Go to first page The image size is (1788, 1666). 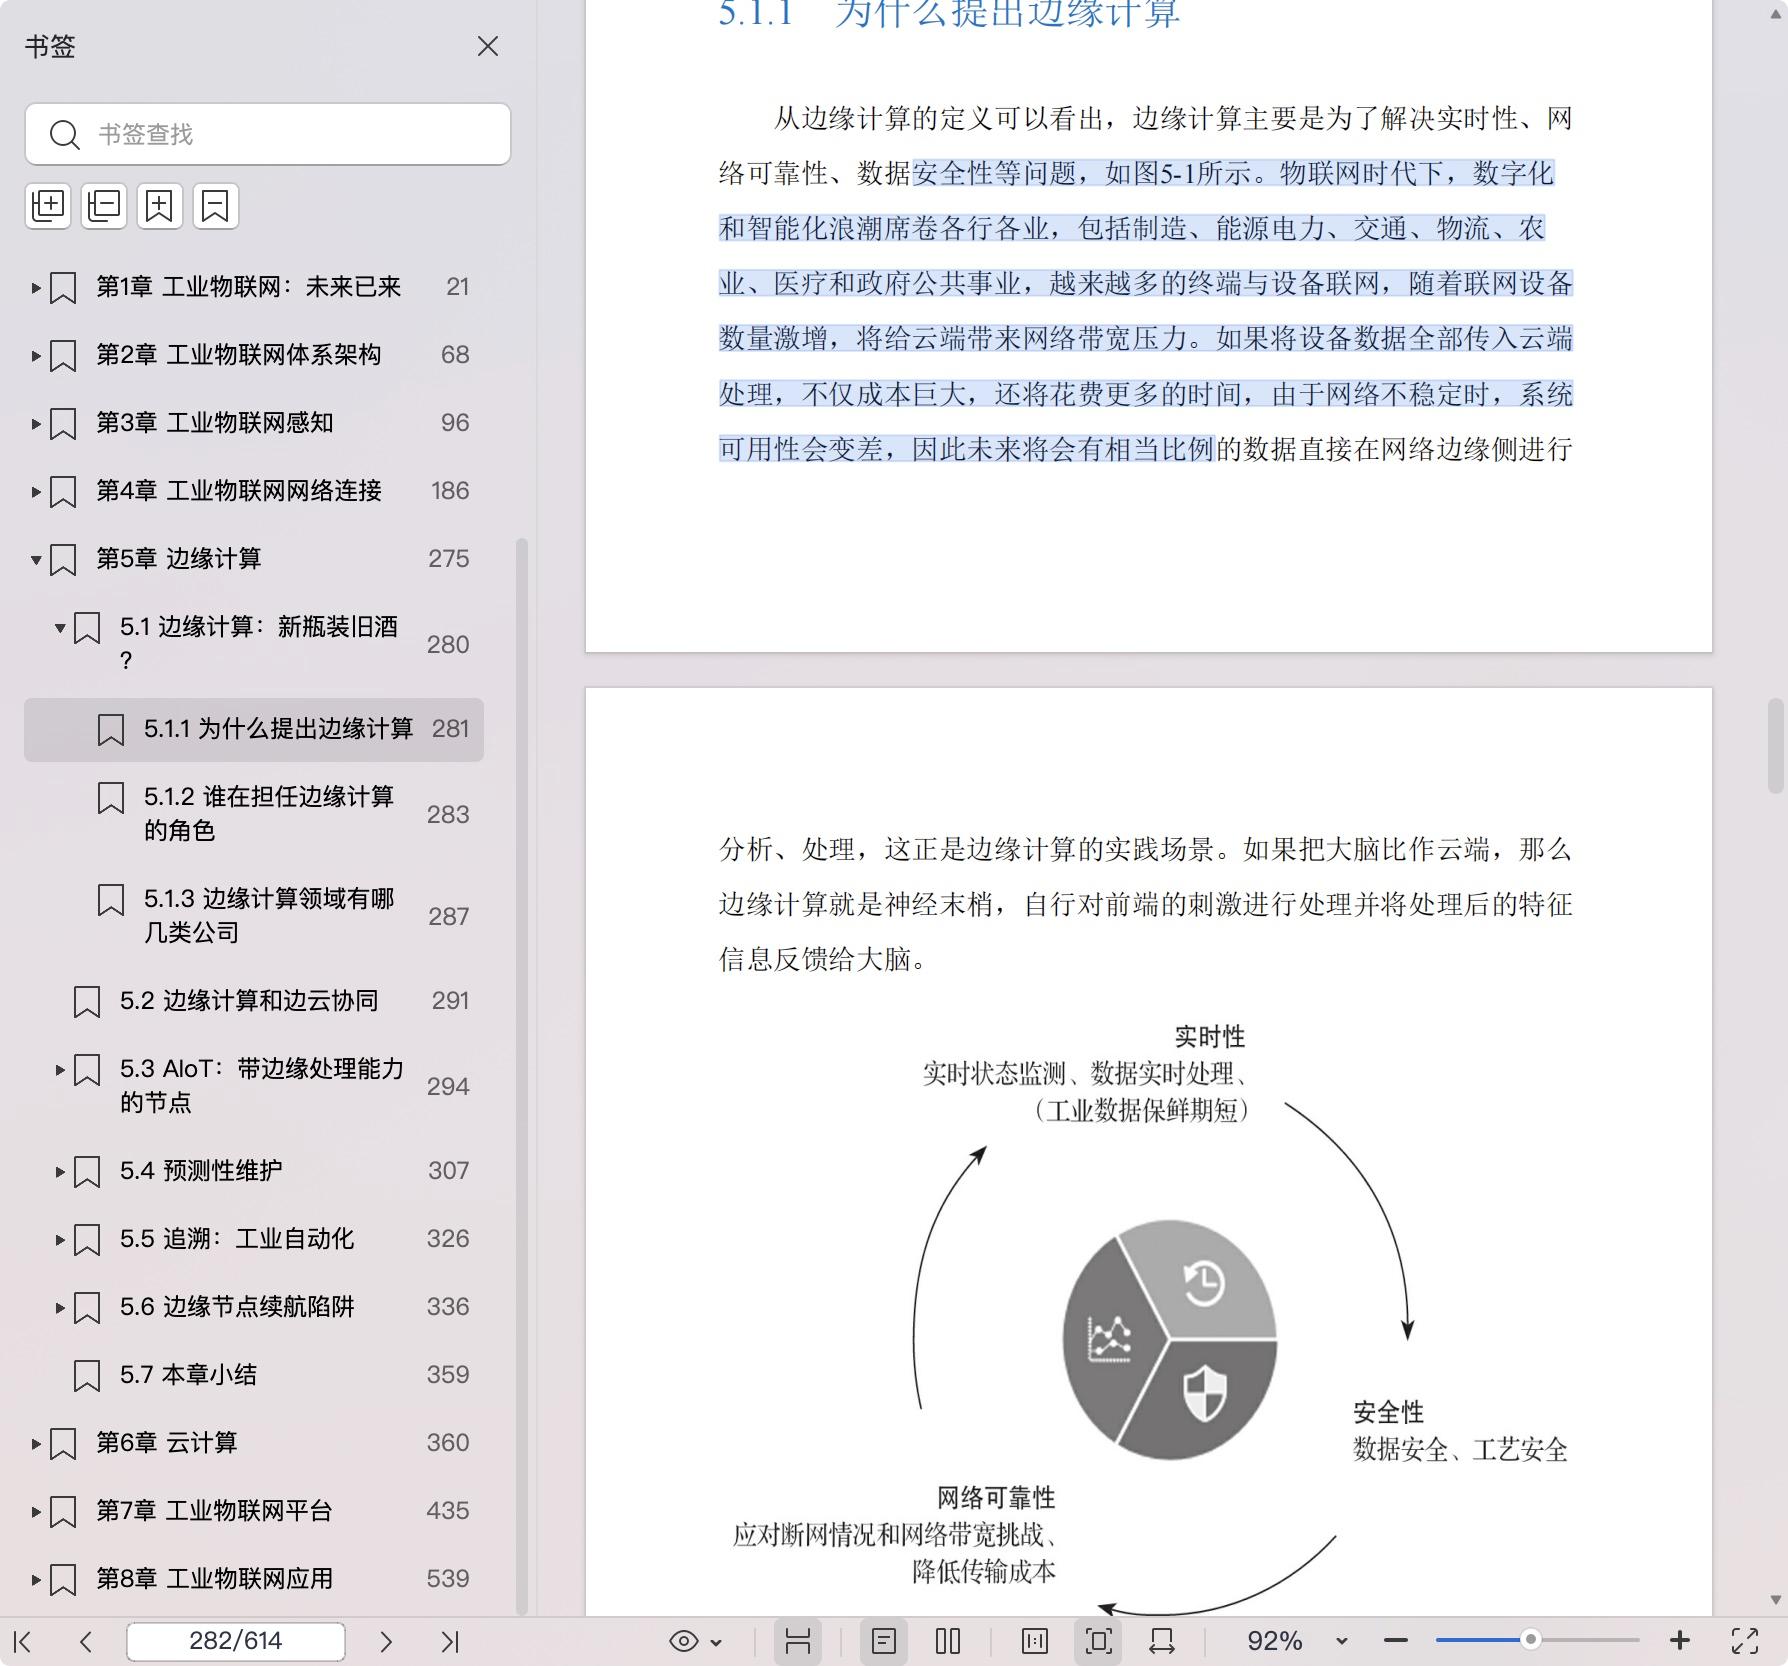[23, 1642]
